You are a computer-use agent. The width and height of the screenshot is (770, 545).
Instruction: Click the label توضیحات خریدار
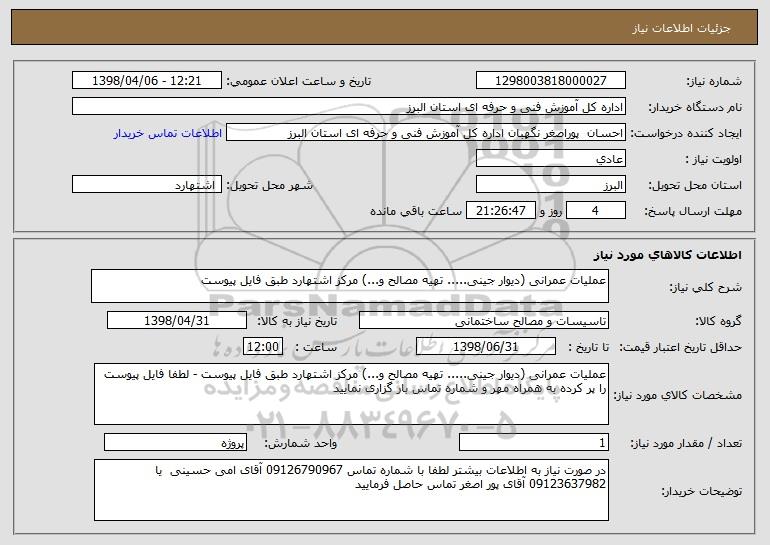[x=702, y=491]
